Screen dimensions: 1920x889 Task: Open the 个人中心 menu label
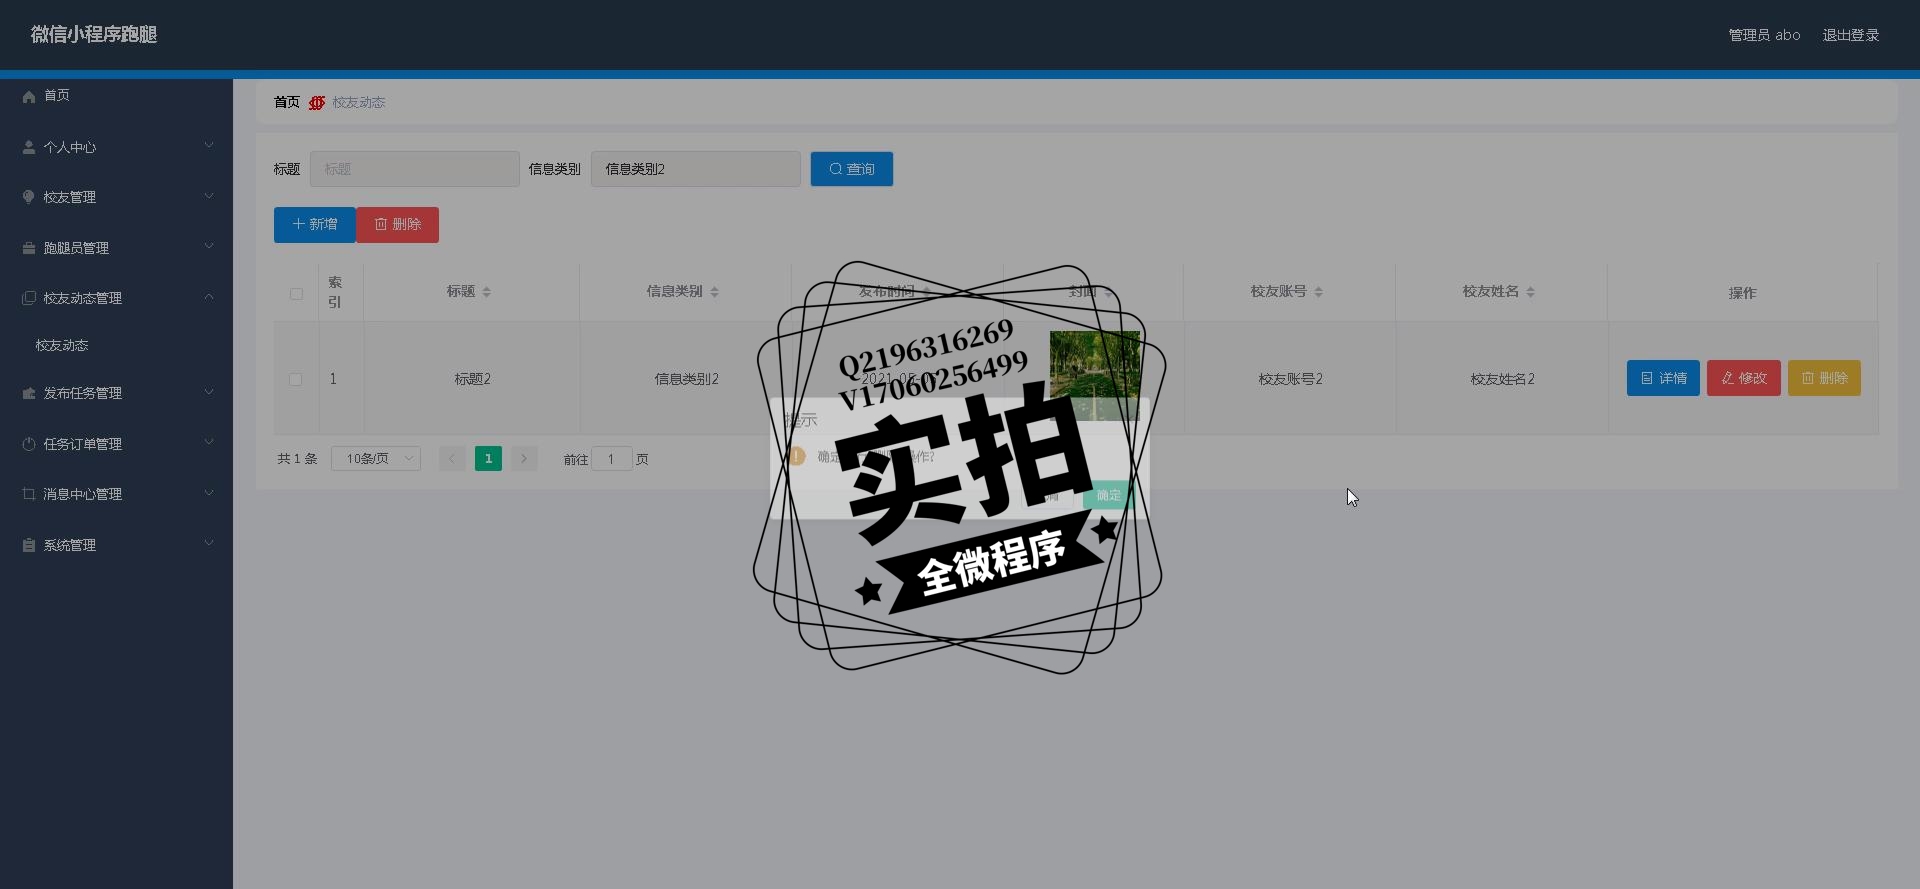(70, 148)
